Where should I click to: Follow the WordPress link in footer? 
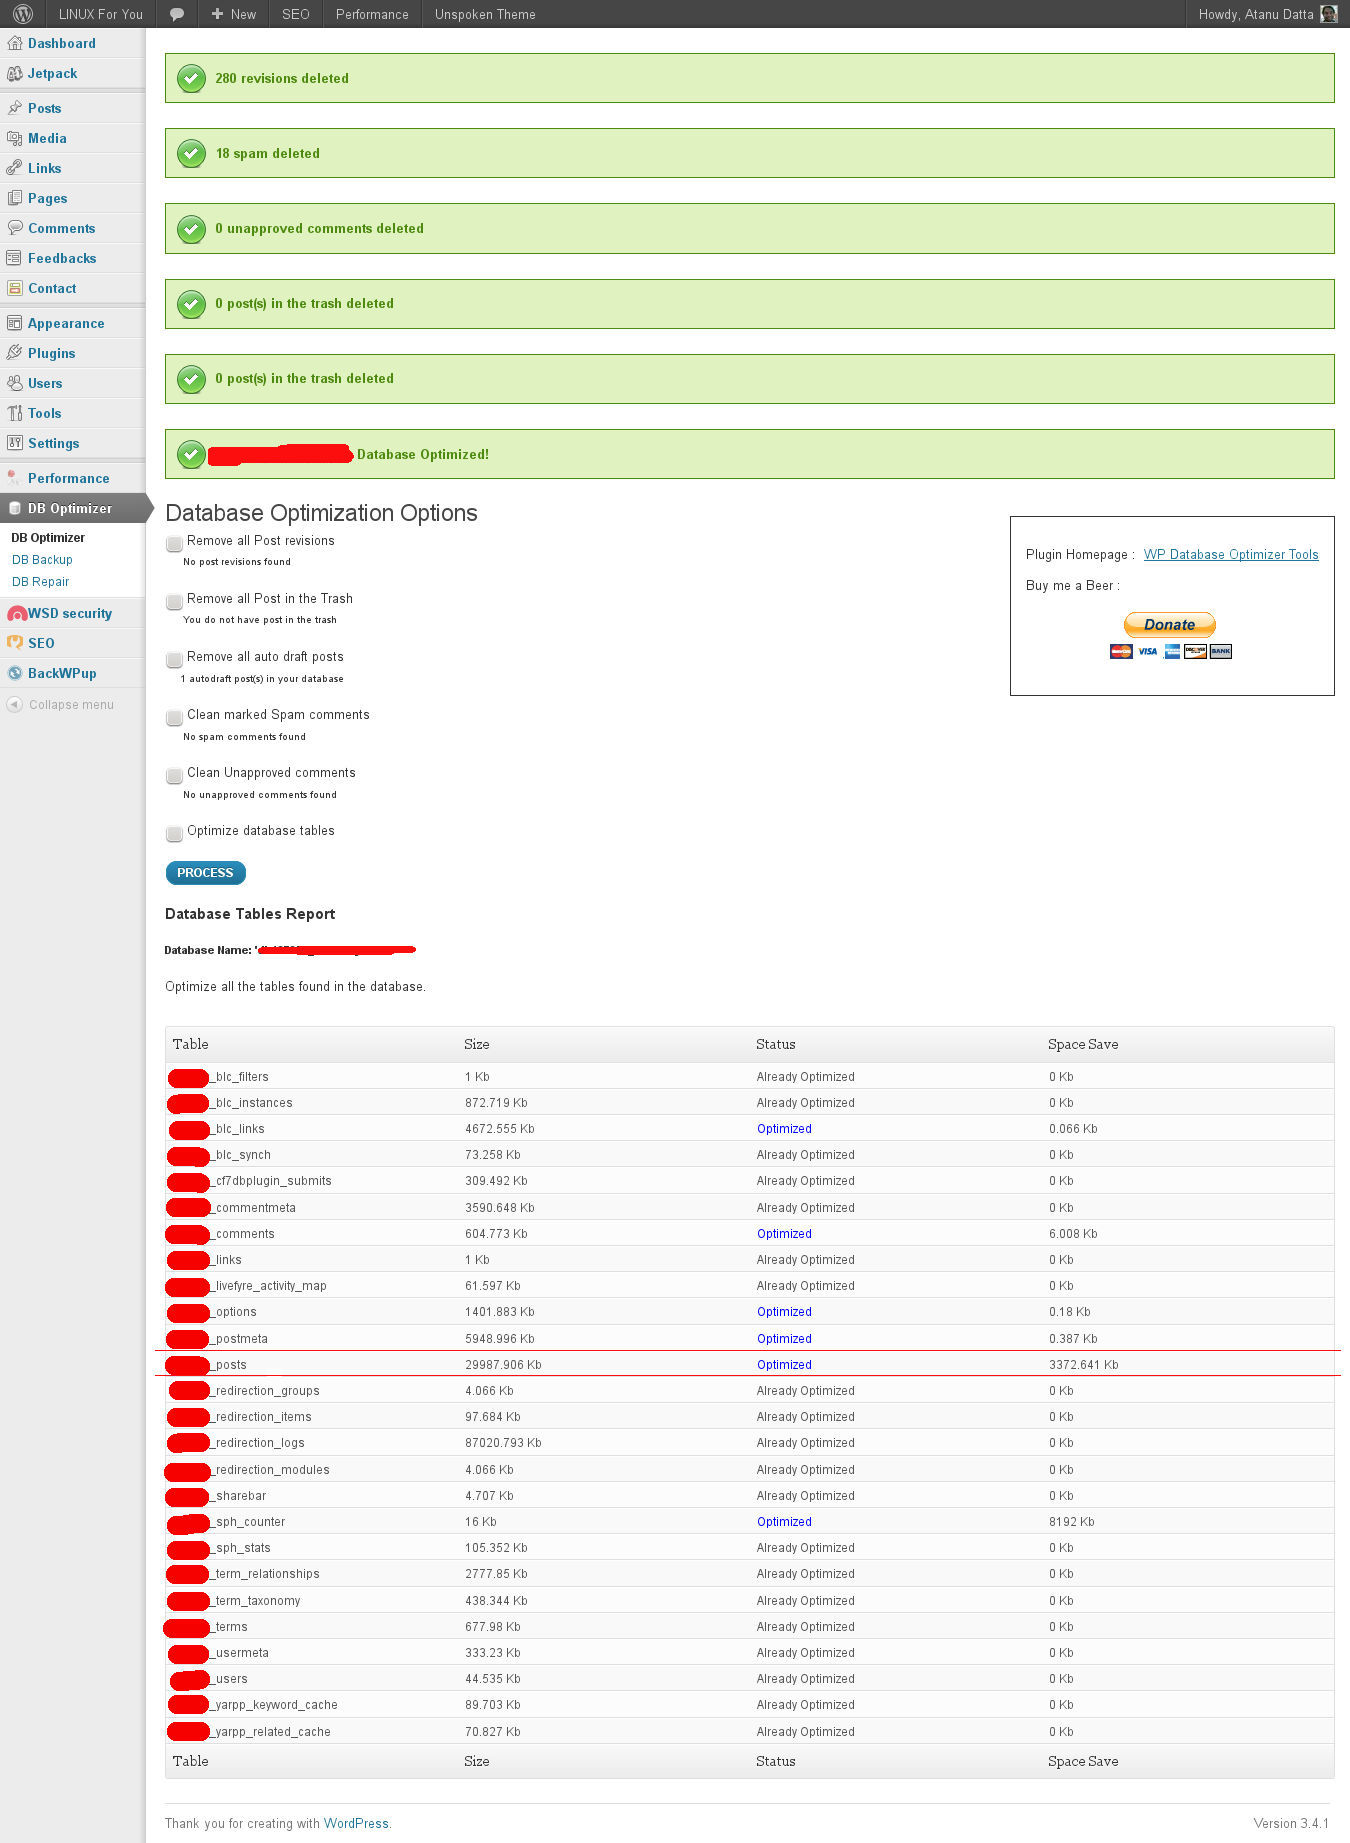click(x=356, y=1823)
